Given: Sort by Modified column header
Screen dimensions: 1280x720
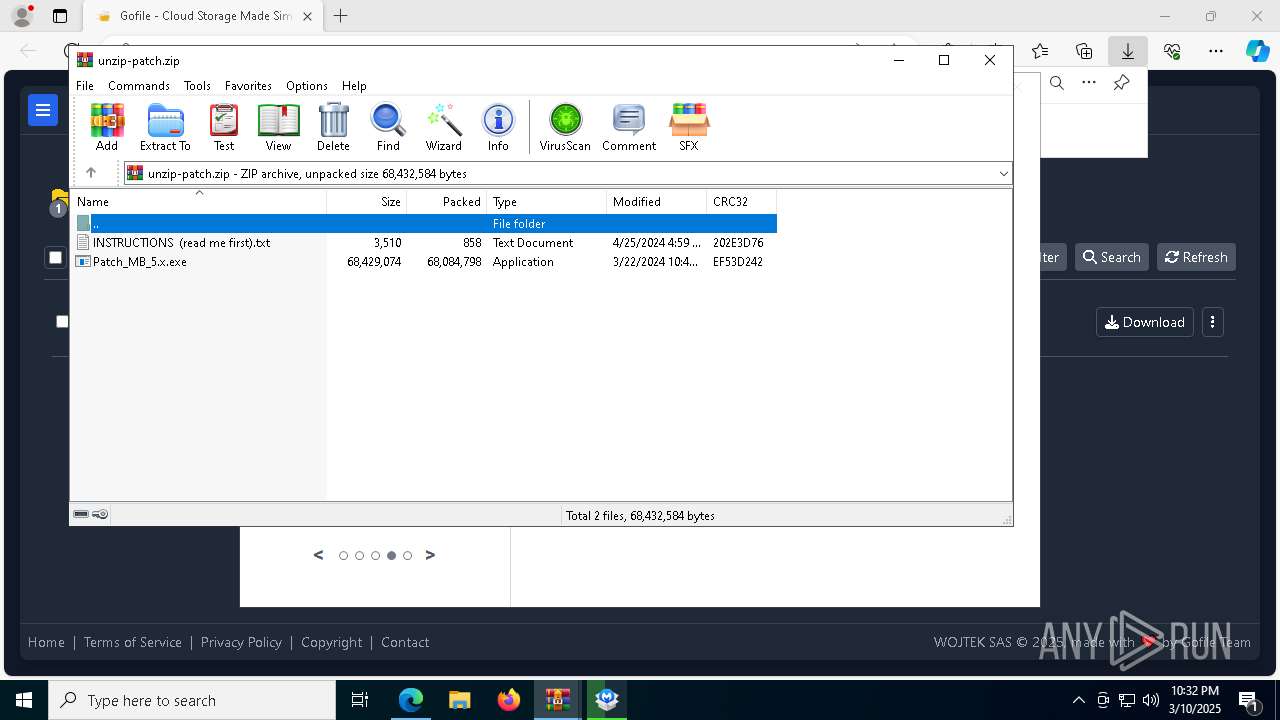Looking at the screenshot, I should (x=657, y=202).
